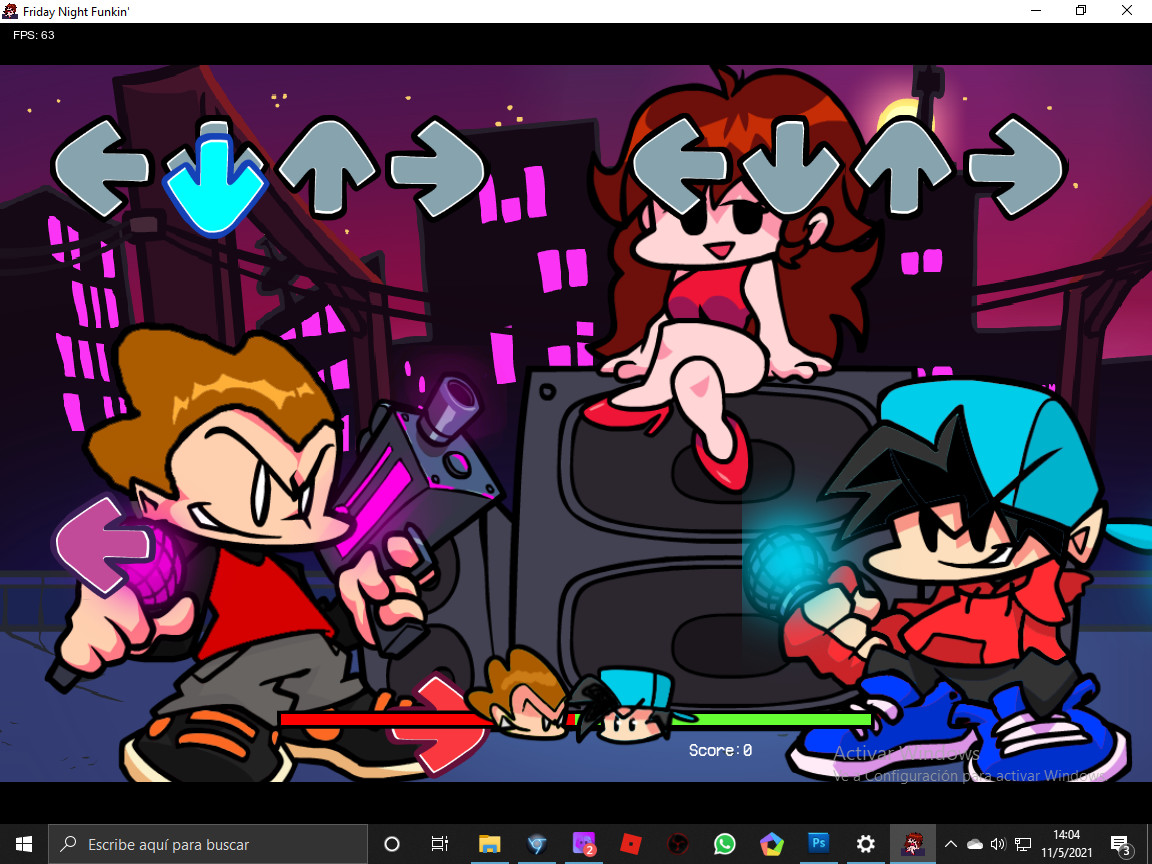Open Cortana circle button in taskbar
This screenshot has width=1152, height=864.
point(392,844)
